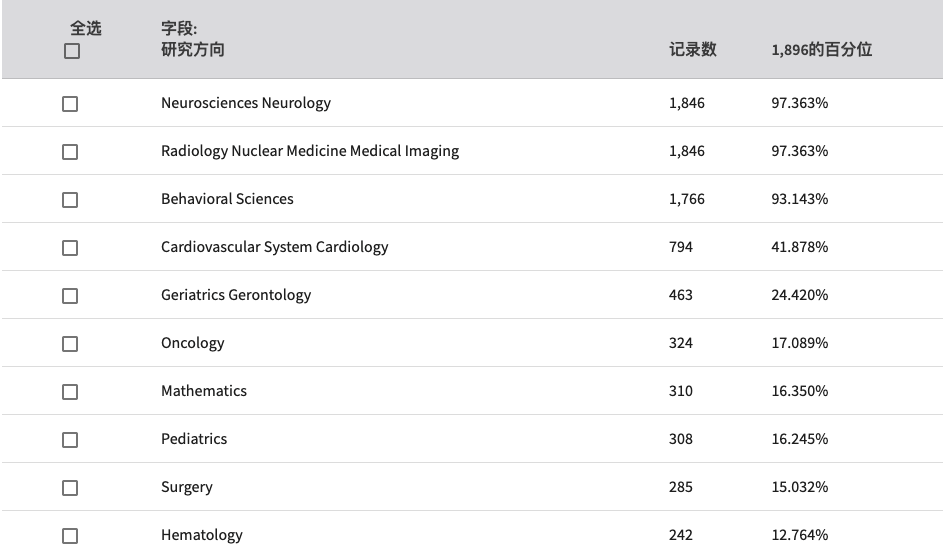Tick the Oncology row checkbox
Screen dimensions: 943x558
[x=70, y=344]
